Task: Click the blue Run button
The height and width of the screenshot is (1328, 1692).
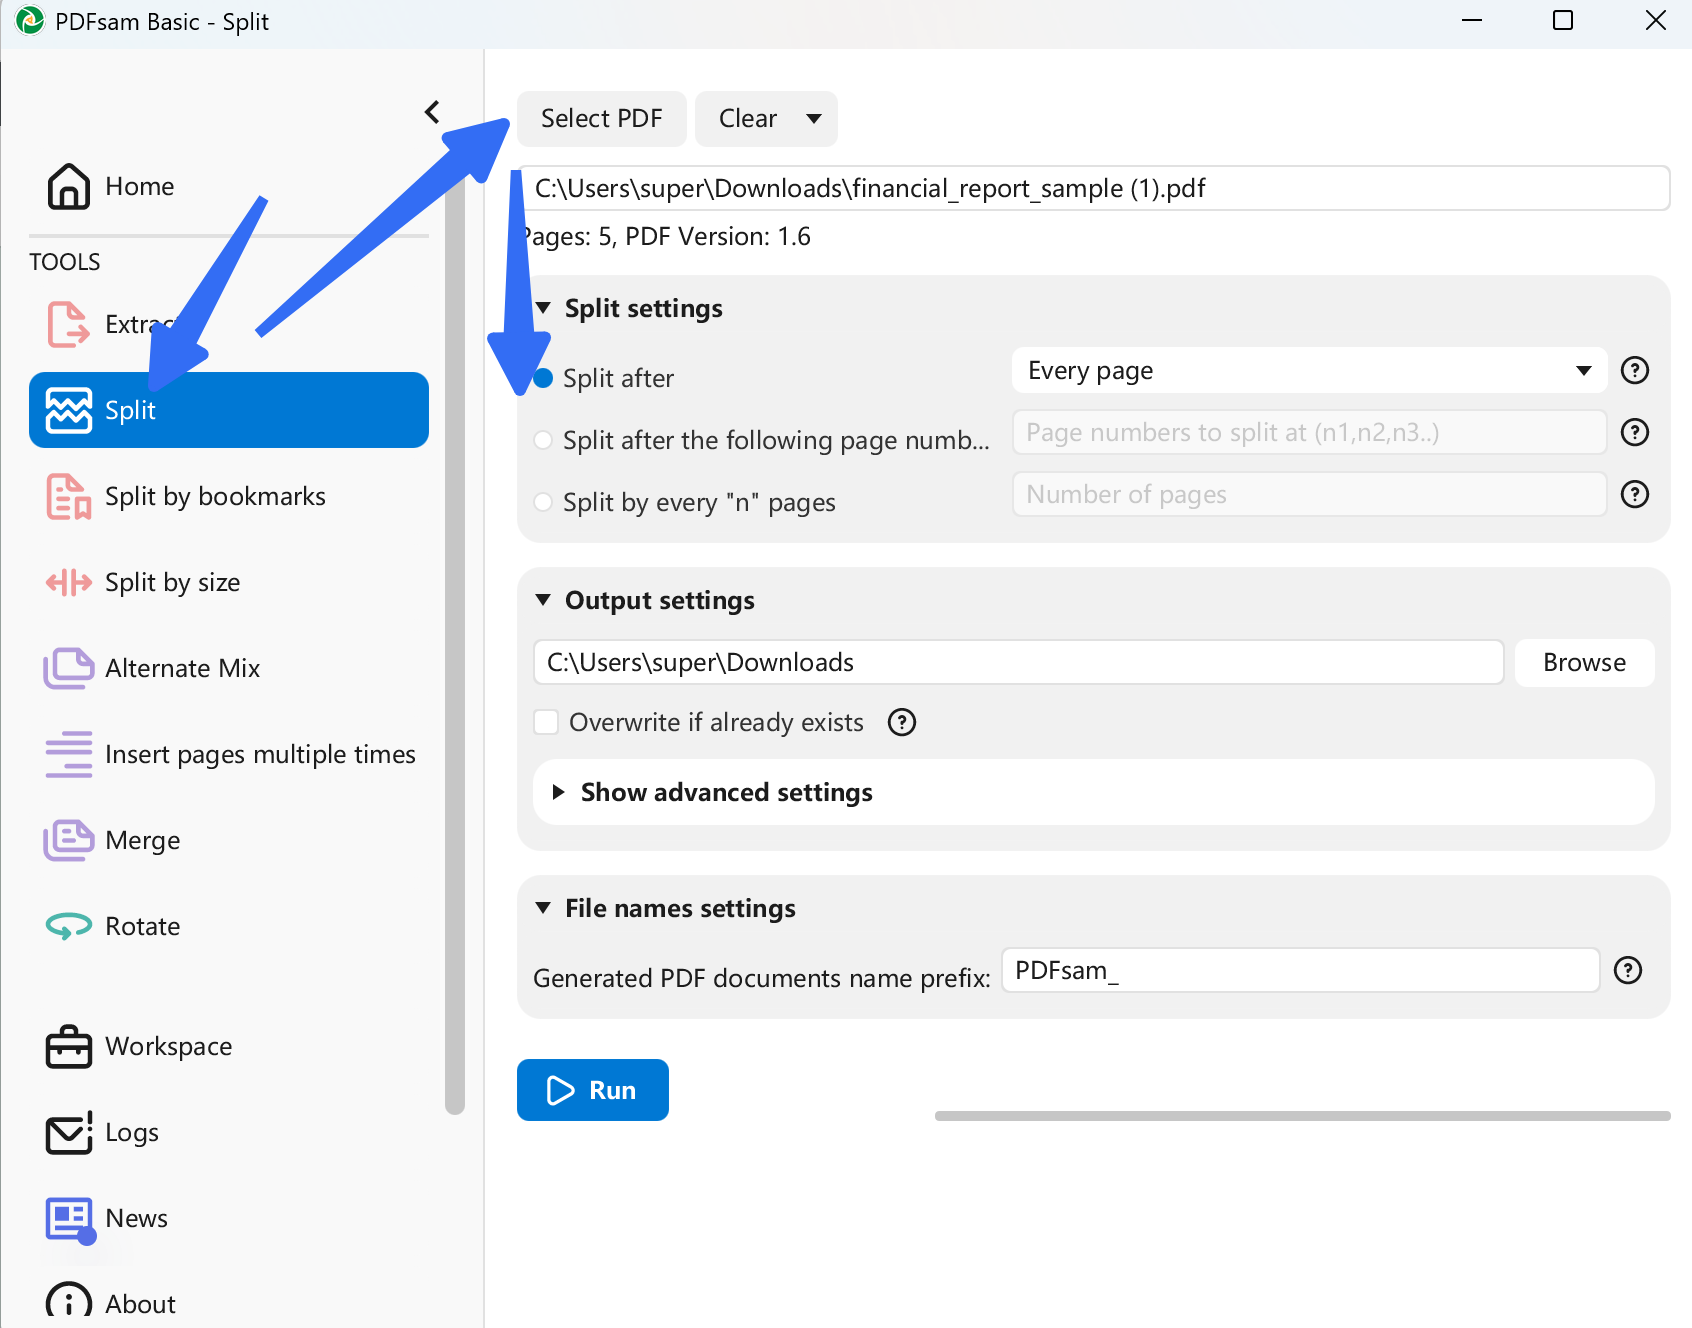Action: tap(593, 1090)
